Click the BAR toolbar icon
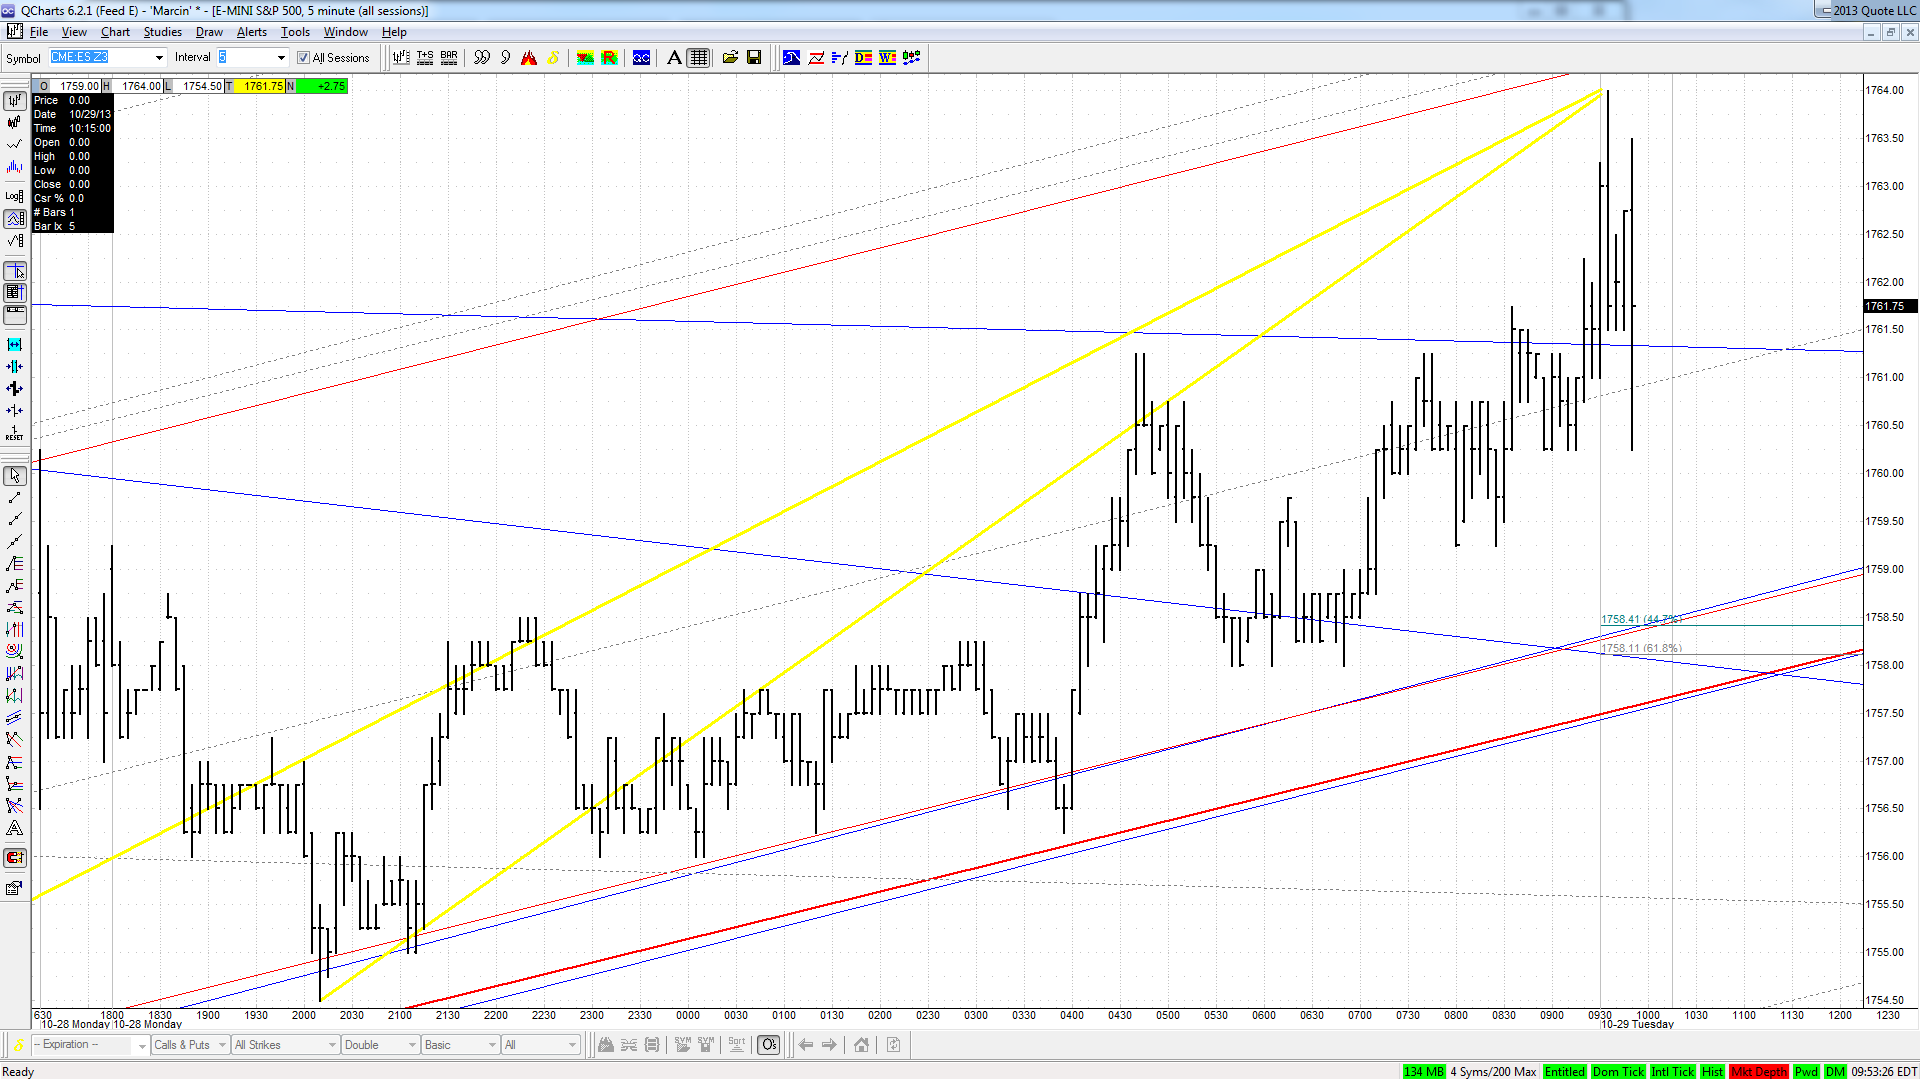The width and height of the screenshot is (1920, 1080). click(449, 58)
